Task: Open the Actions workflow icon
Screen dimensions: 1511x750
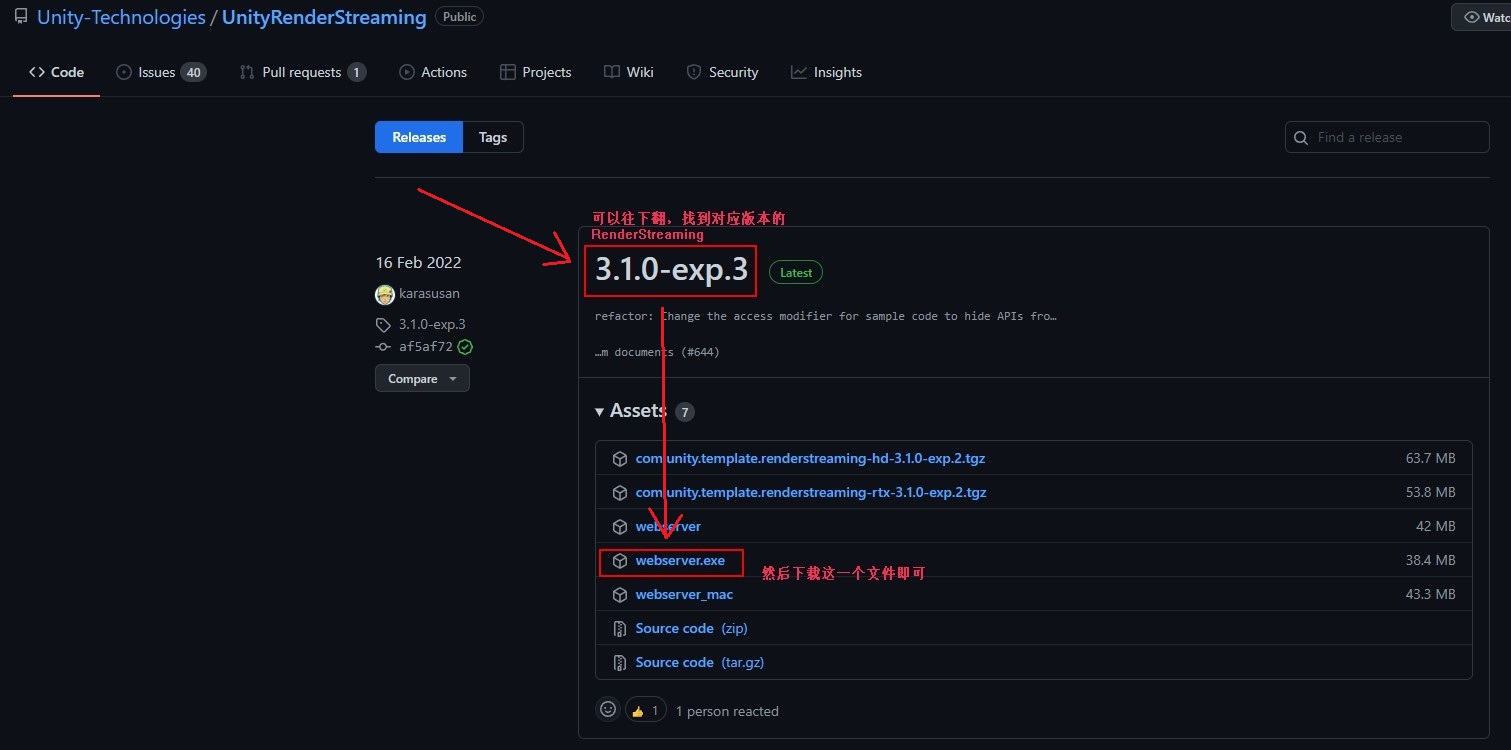Action: click(406, 71)
